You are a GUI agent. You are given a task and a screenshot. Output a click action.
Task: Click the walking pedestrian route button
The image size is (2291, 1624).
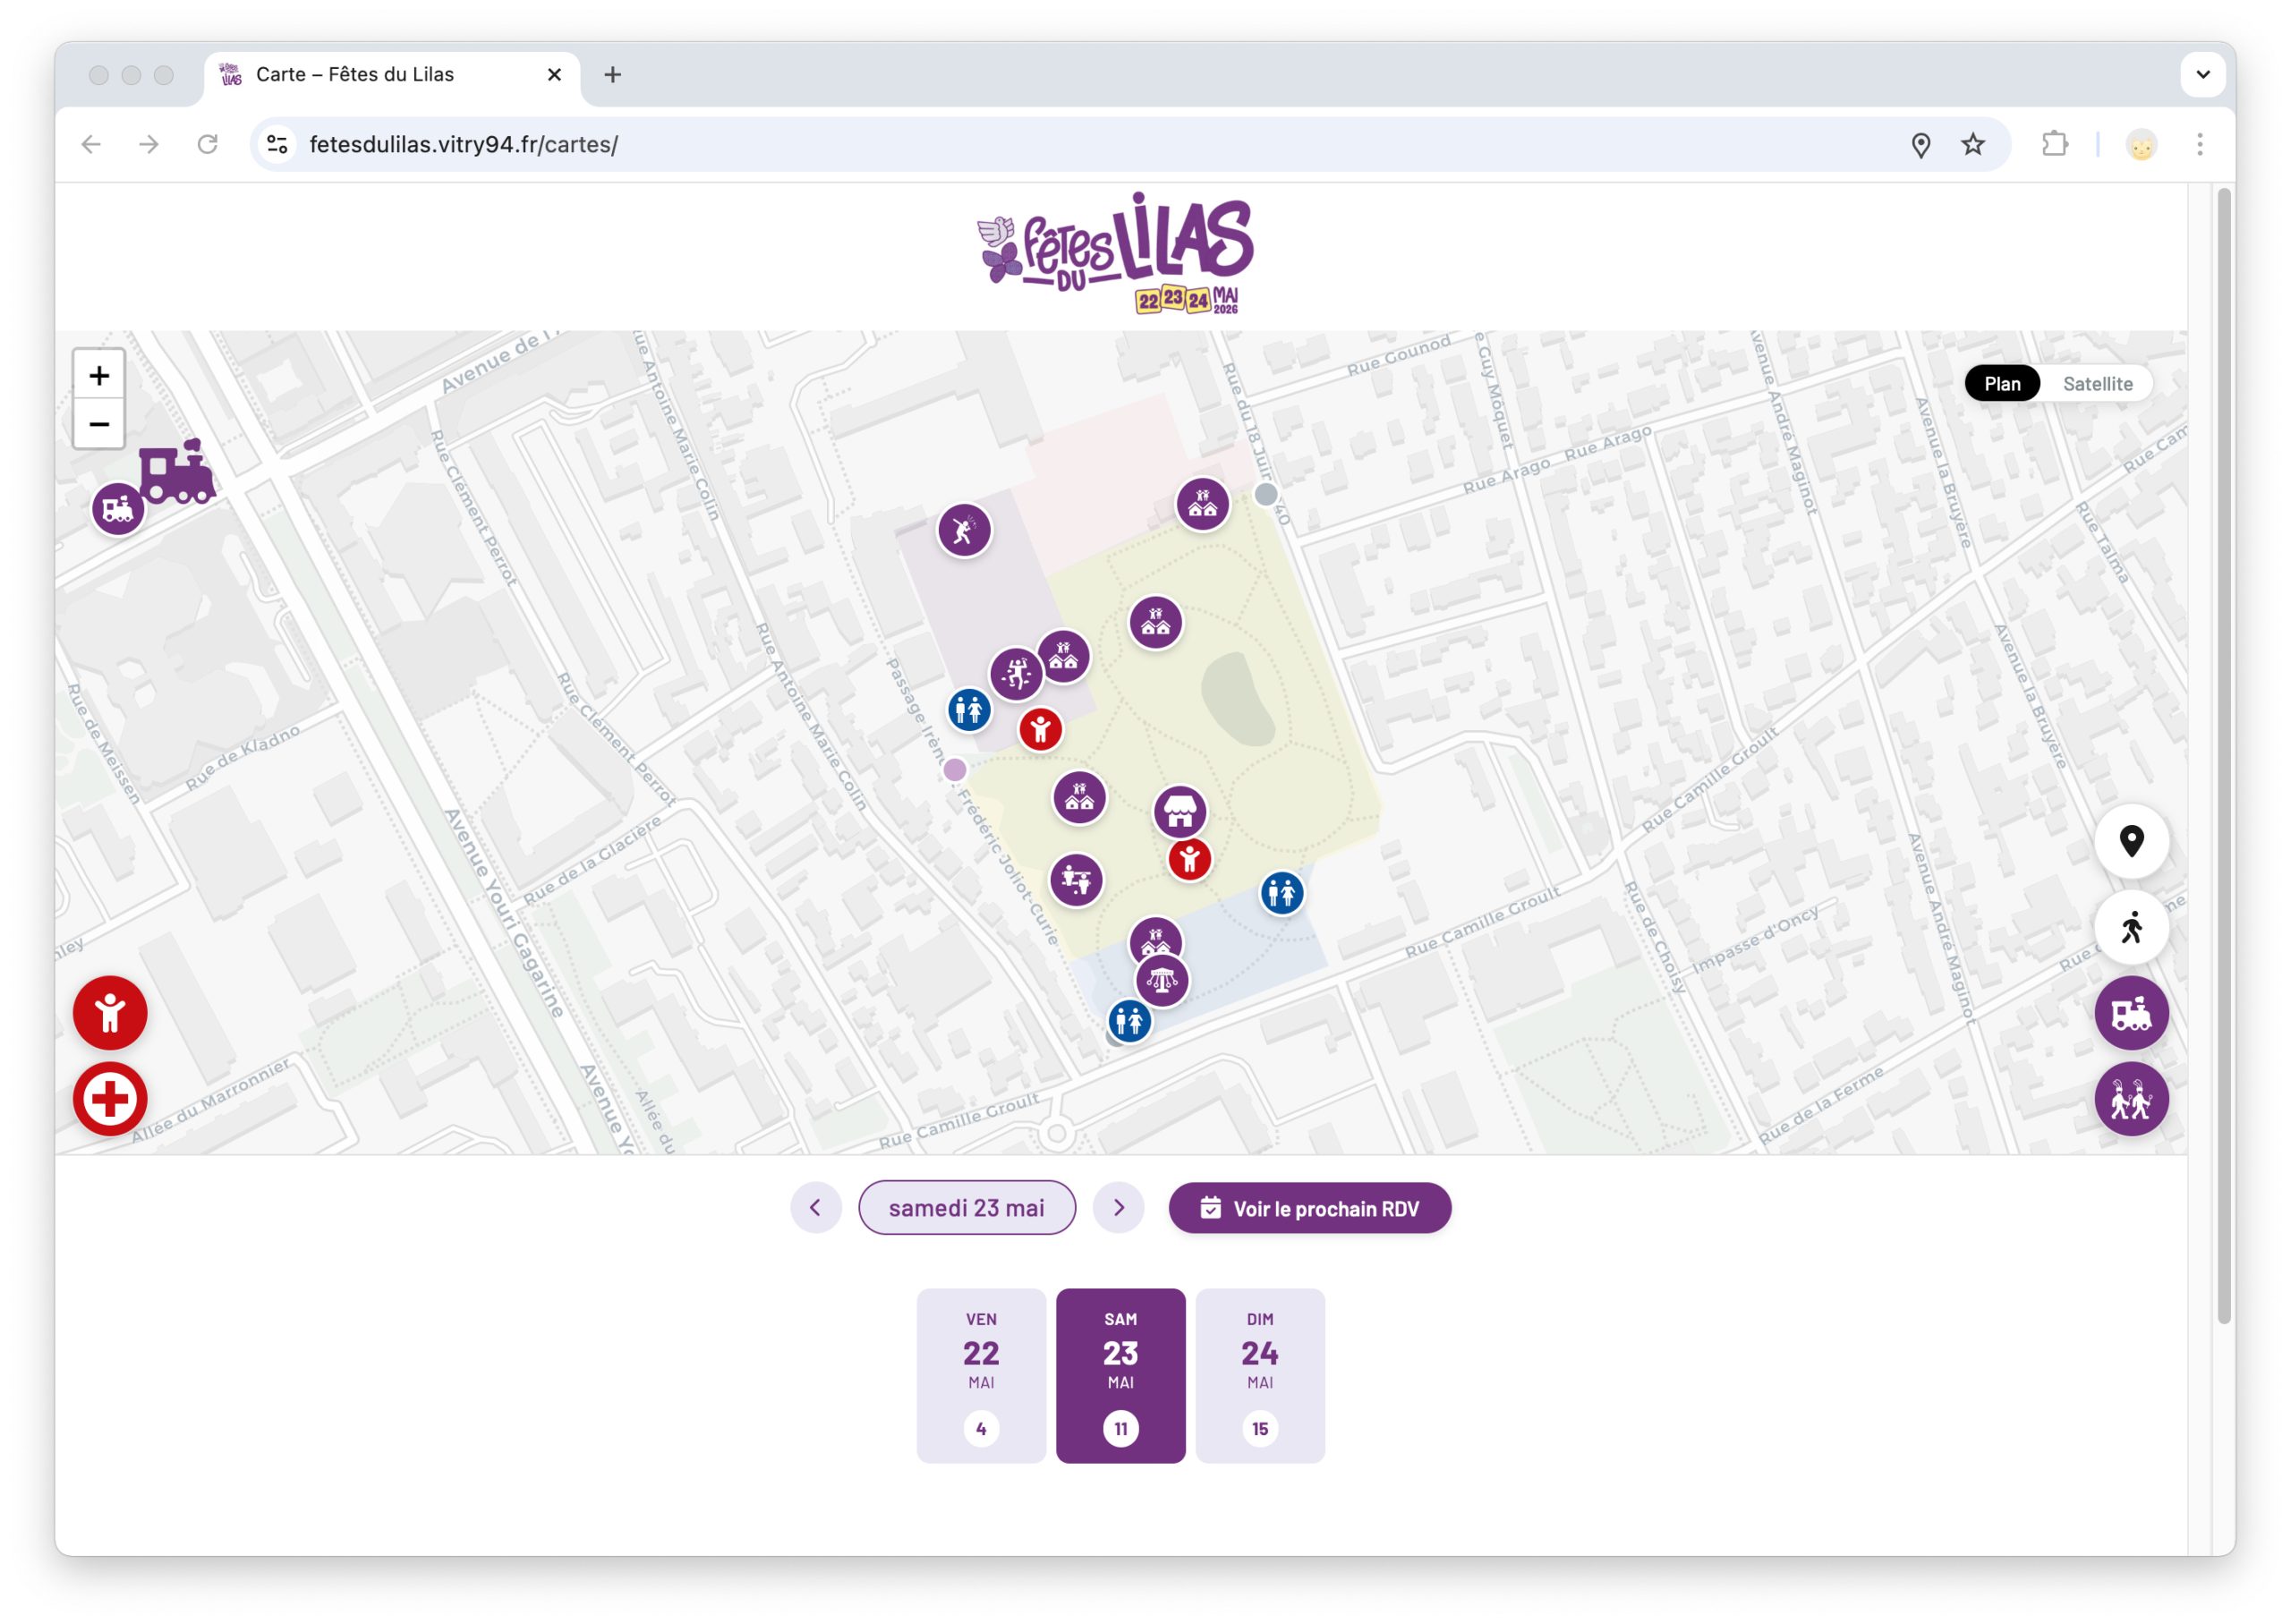pos(2131,927)
